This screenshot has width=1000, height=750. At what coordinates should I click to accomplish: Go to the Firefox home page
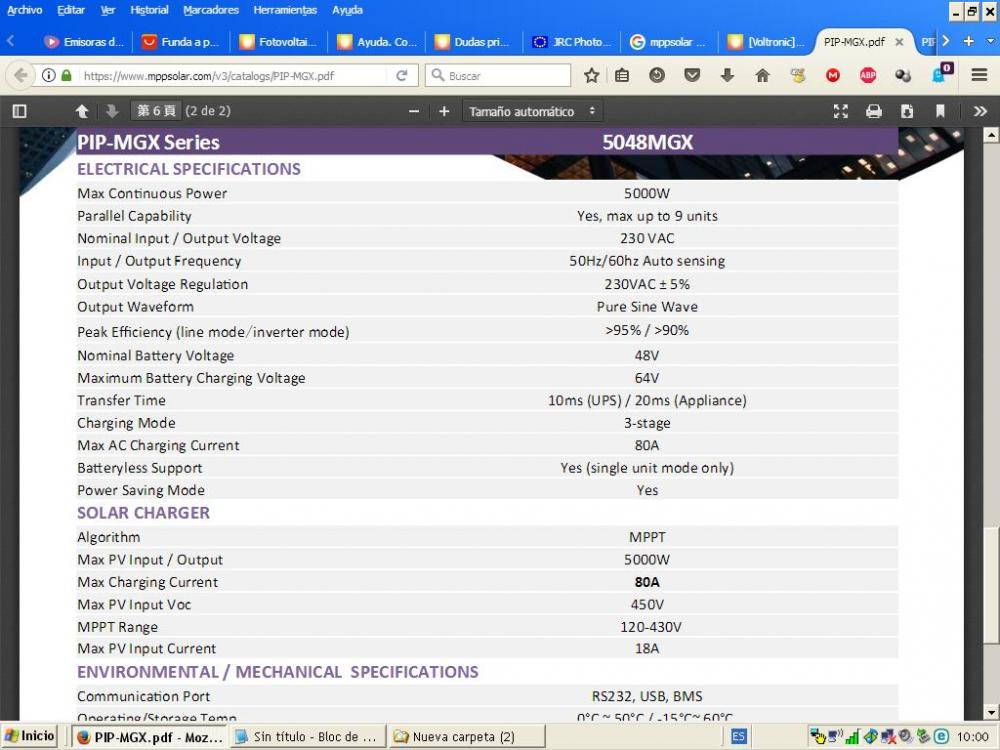click(762, 75)
